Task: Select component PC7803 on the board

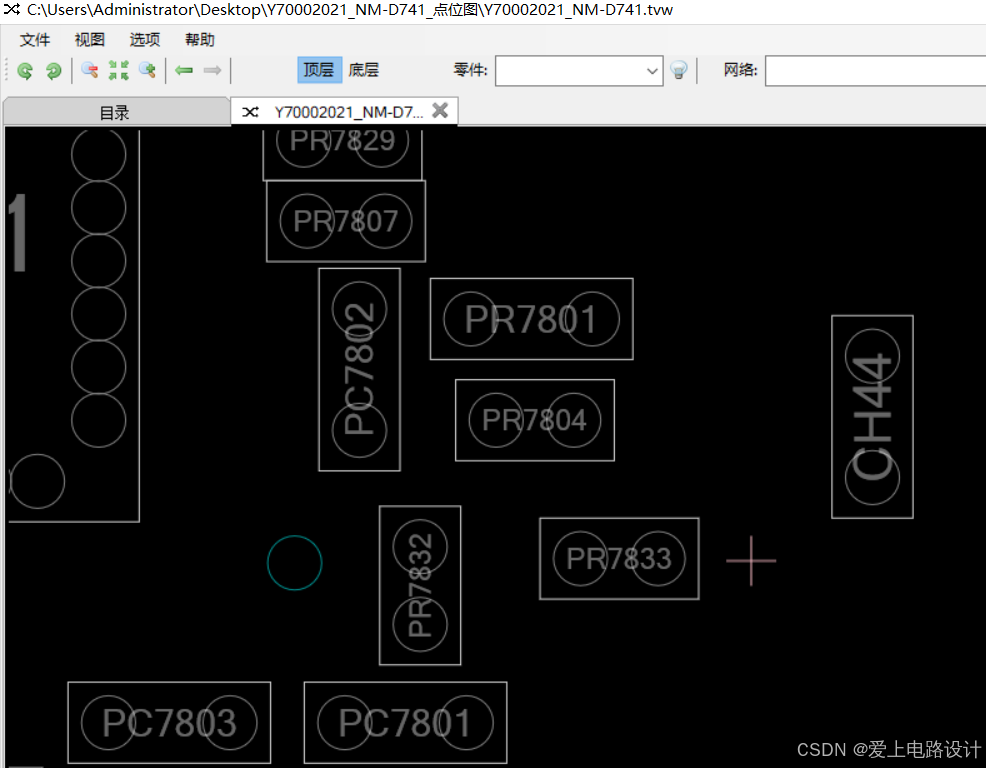Action: (169, 723)
